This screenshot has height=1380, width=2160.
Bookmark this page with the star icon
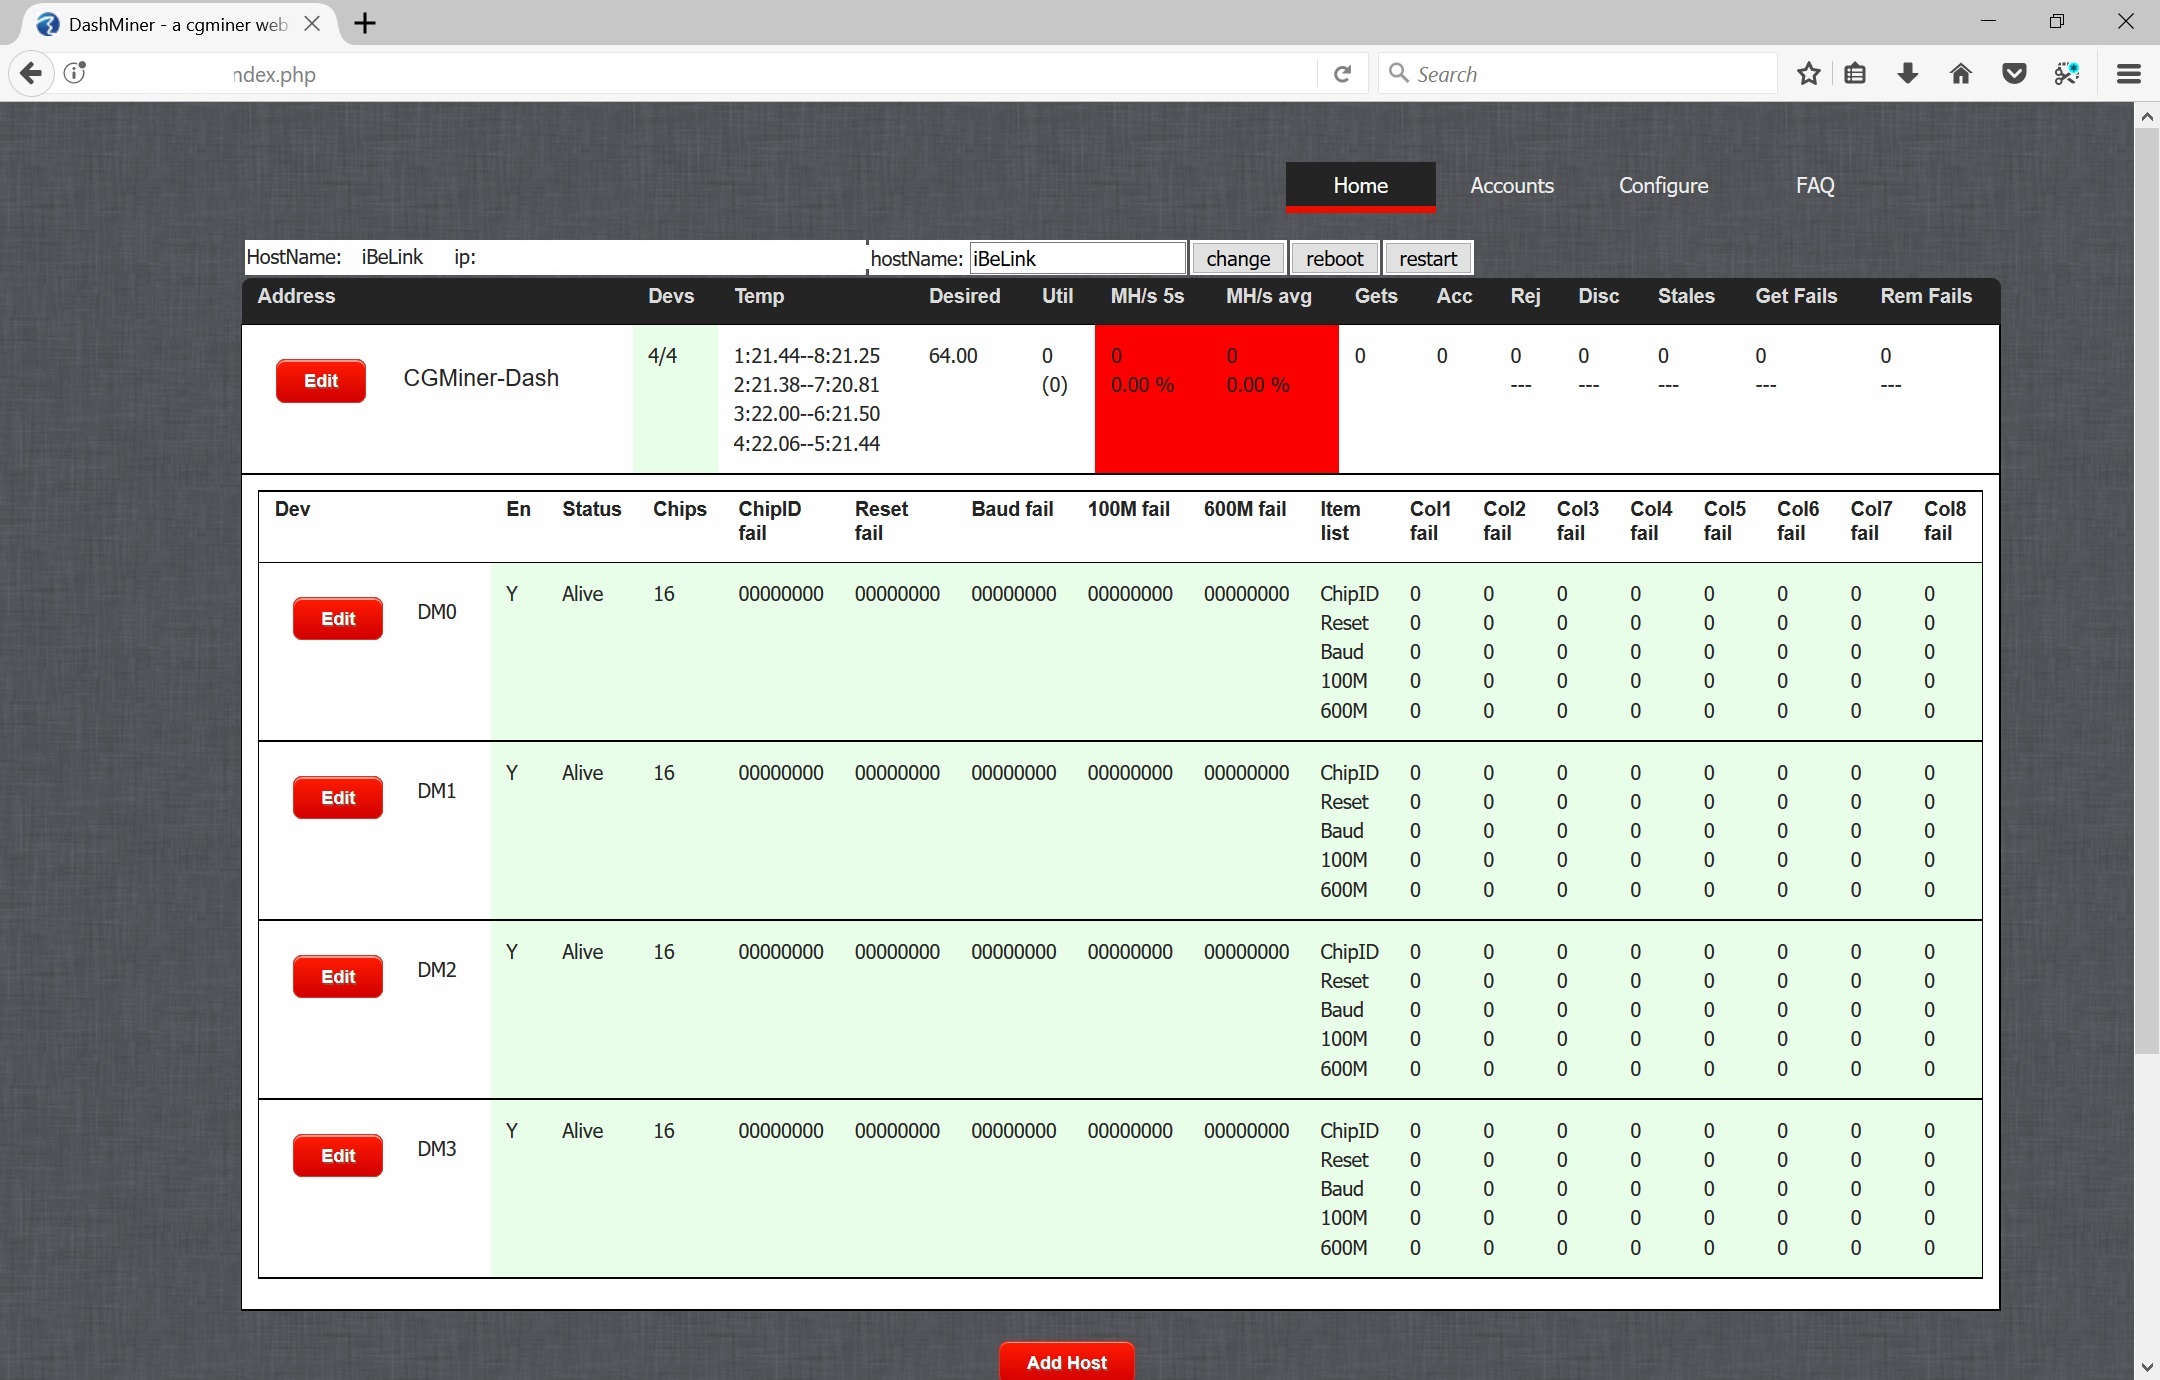(1808, 74)
